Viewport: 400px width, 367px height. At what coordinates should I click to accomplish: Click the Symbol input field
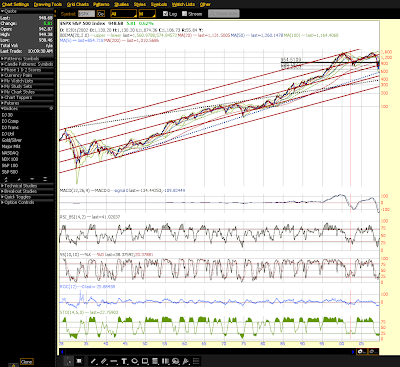click(x=86, y=14)
